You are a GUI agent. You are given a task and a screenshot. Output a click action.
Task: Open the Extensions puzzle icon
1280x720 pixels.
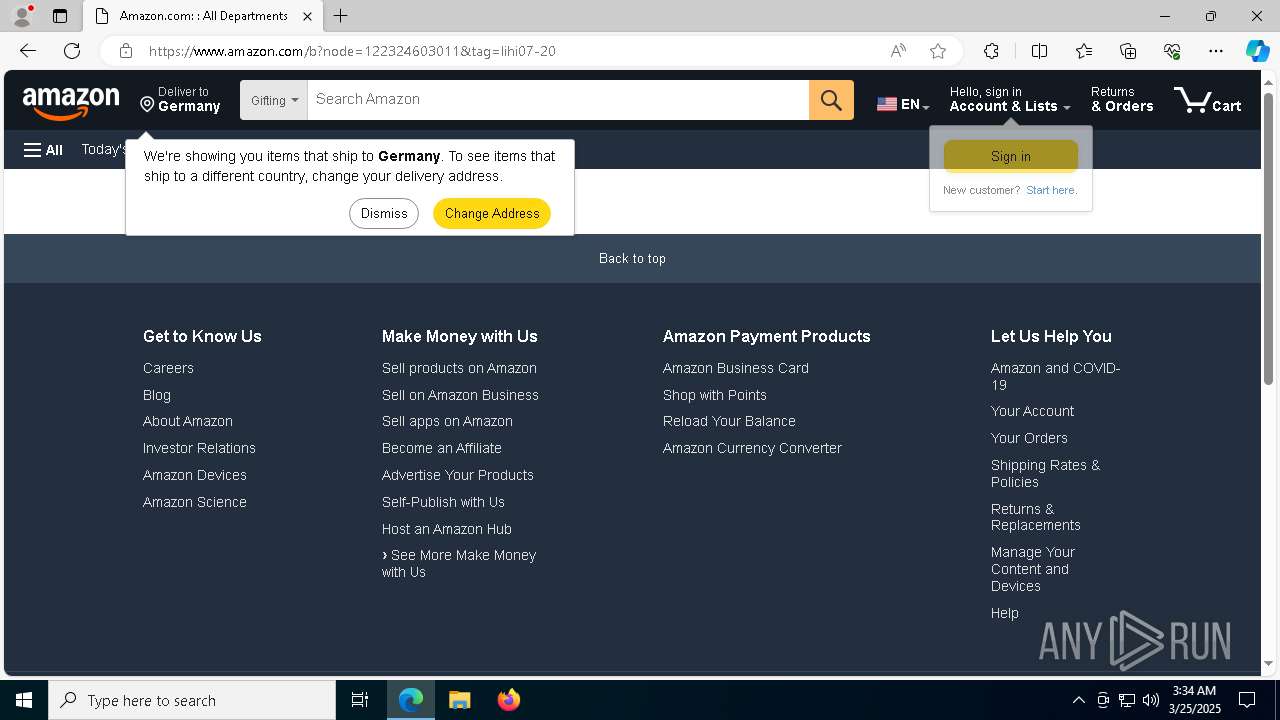pyautogui.click(x=991, y=51)
